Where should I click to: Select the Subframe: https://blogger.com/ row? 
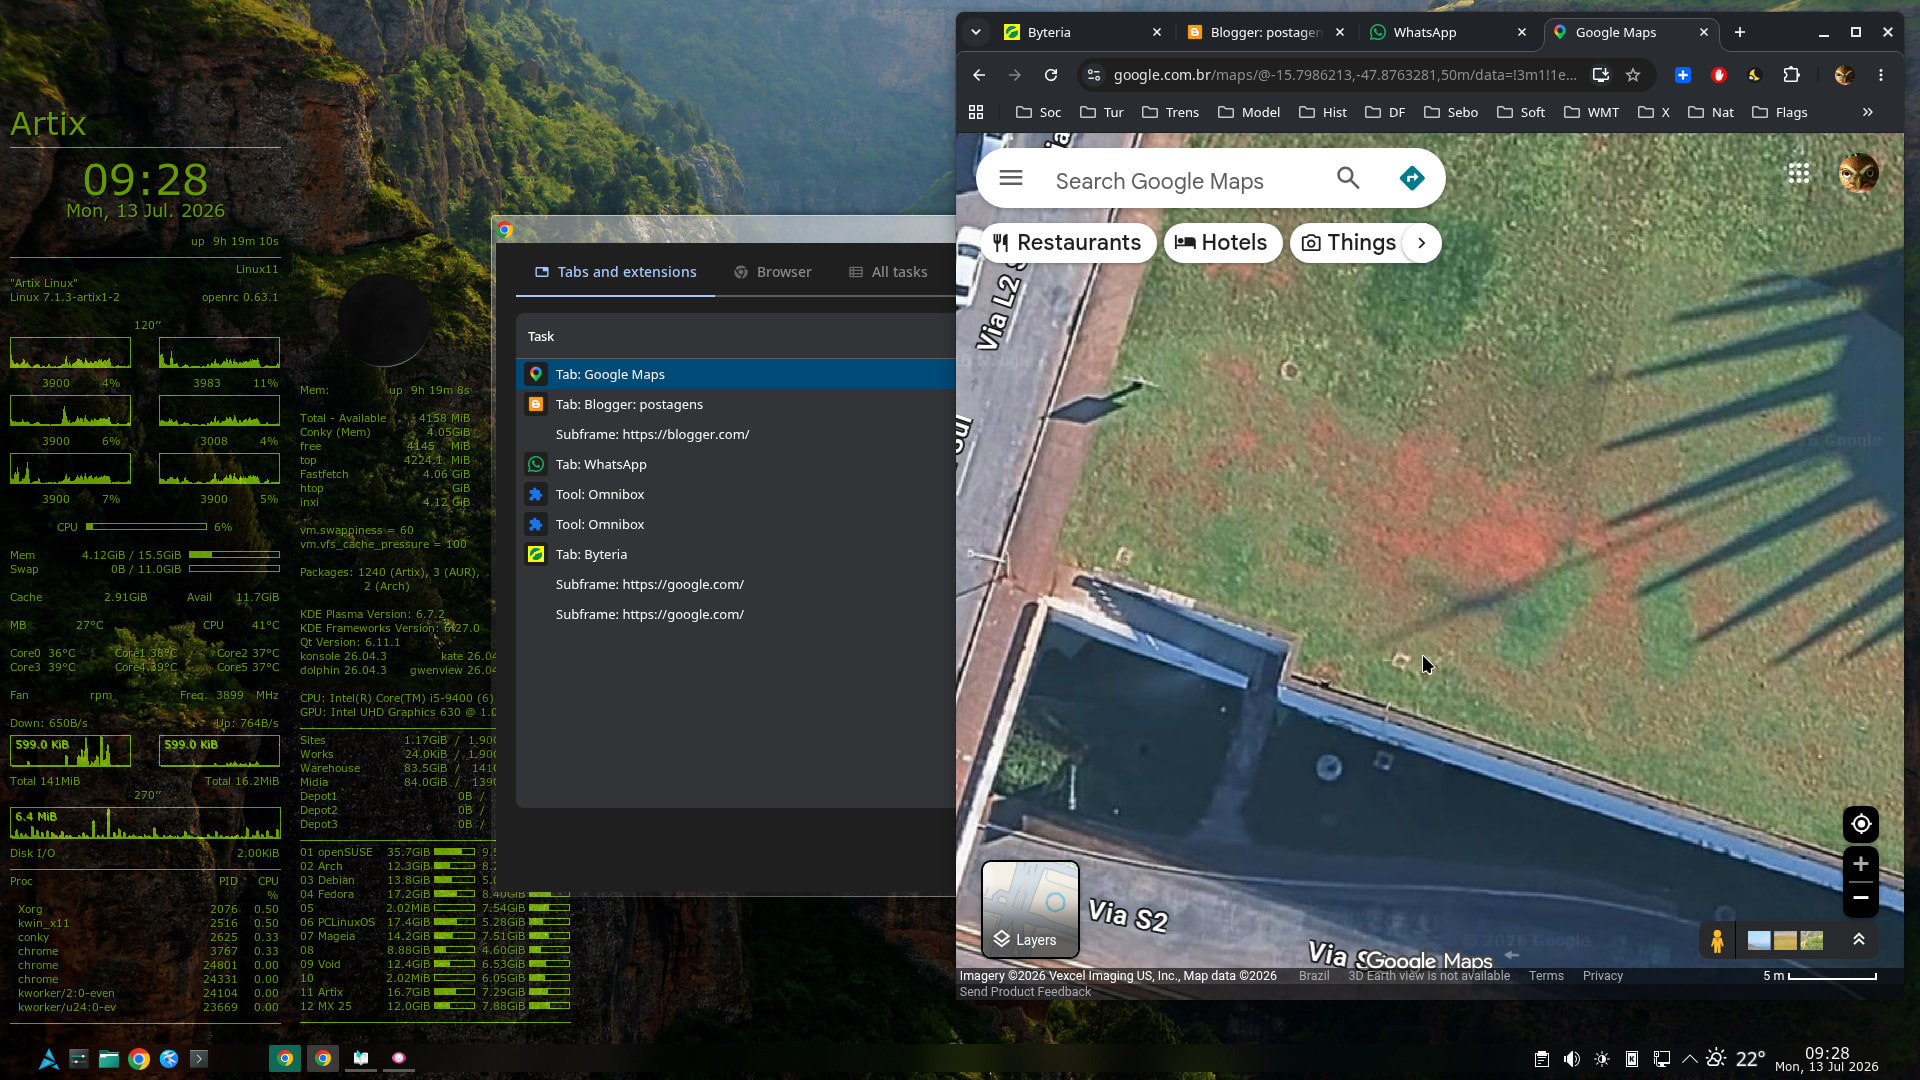(736, 434)
